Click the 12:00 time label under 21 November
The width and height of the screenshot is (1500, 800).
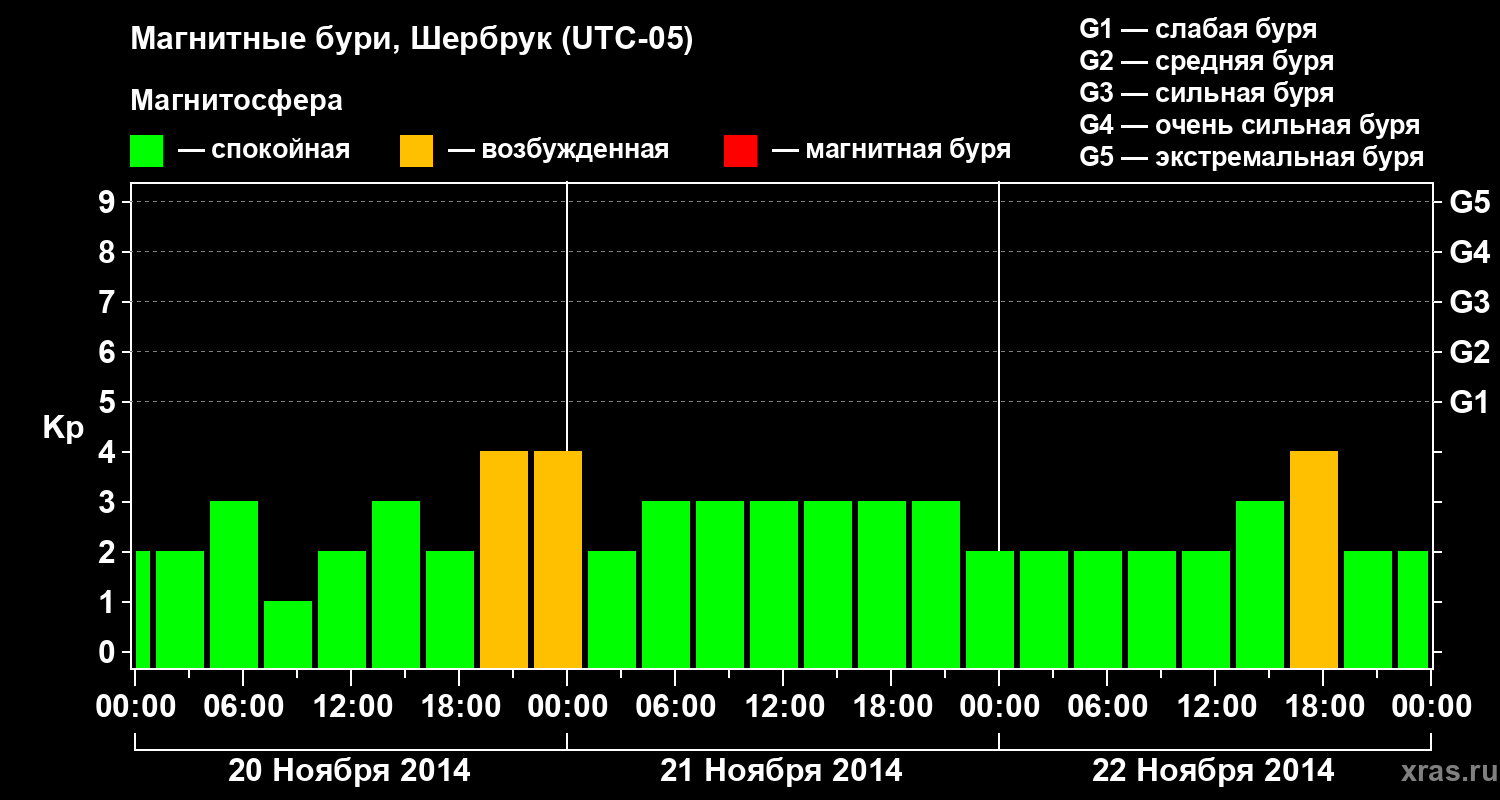[781, 707]
